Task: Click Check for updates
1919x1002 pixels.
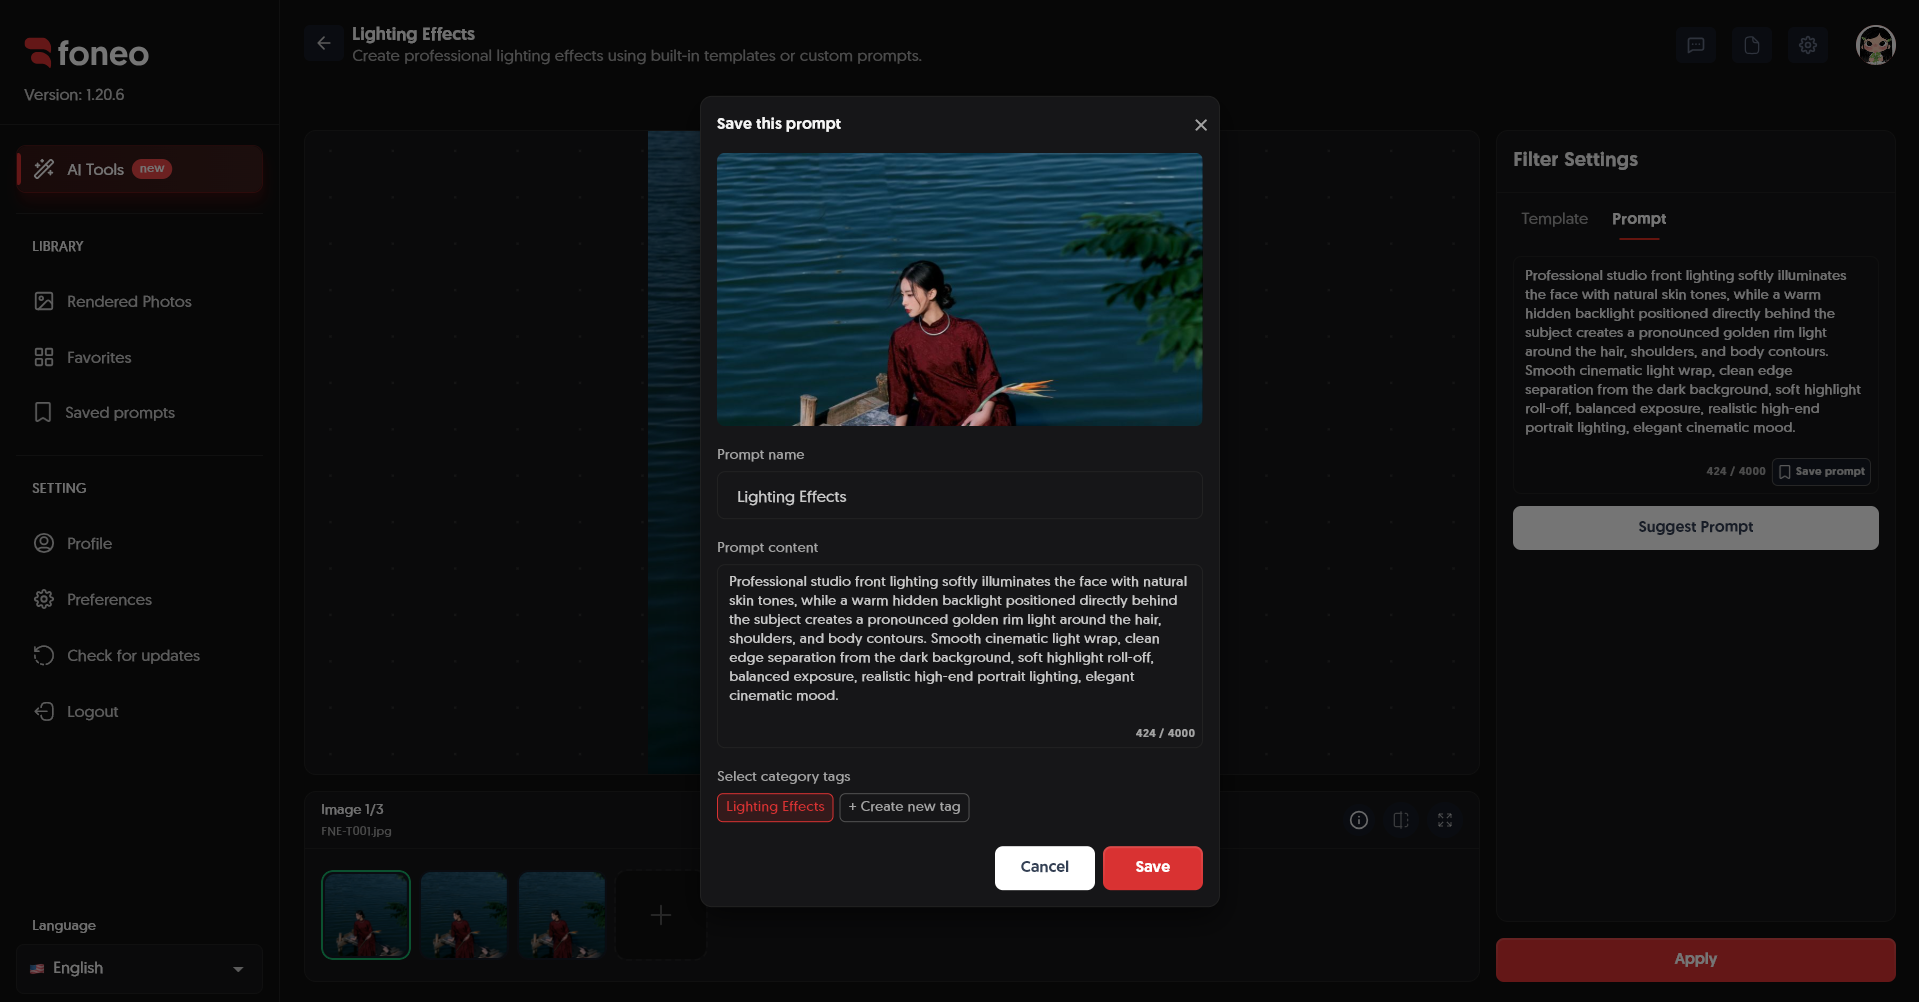Action: [140, 655]
